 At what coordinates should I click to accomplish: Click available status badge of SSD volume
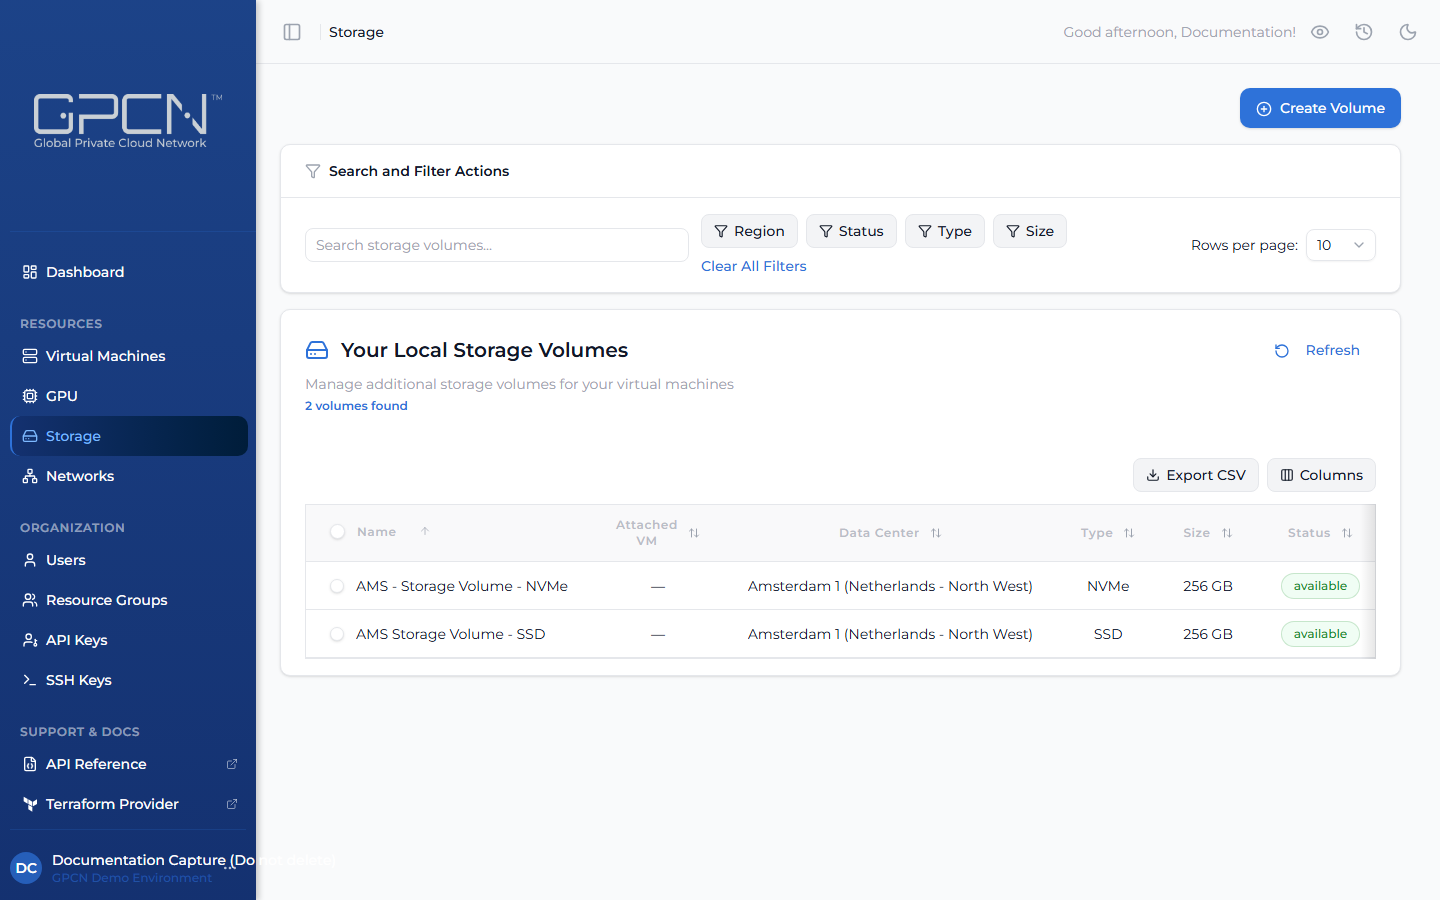click(1320, 634)
